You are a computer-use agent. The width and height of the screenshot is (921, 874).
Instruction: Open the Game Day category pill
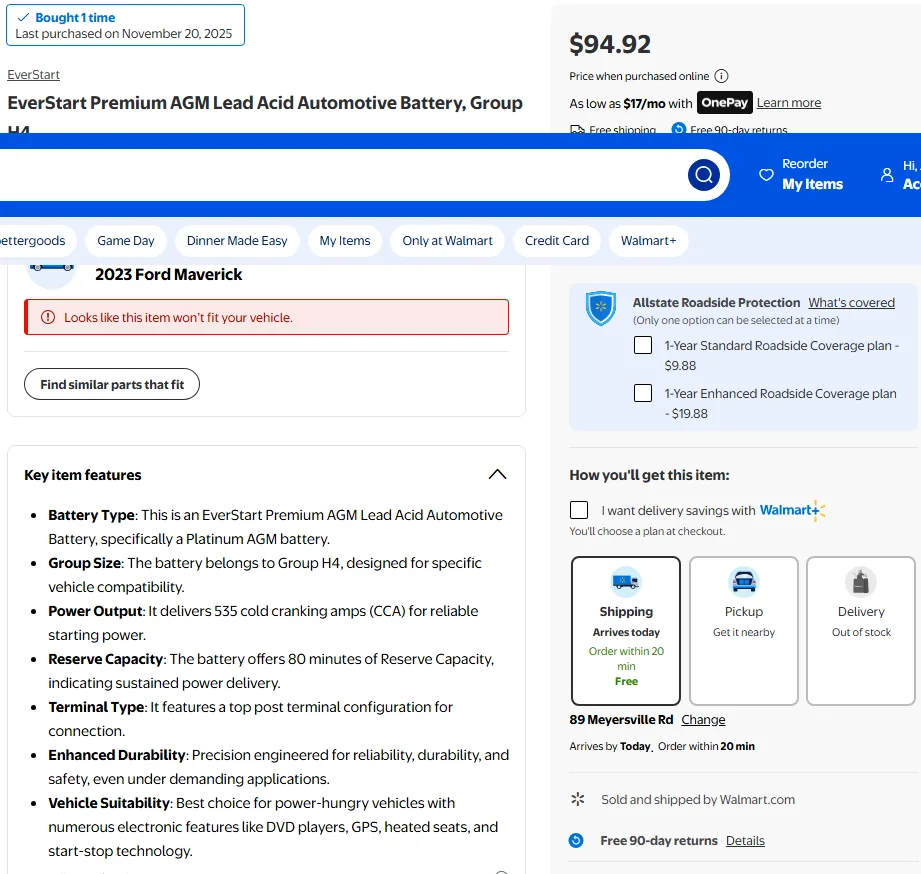click(x=126, y=241)
